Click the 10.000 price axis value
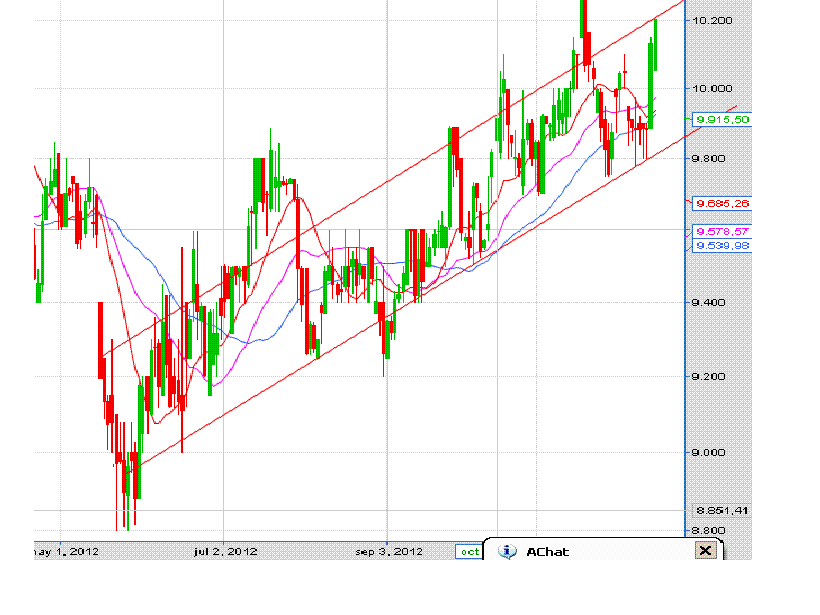820x615 pixels. [712, 88]
